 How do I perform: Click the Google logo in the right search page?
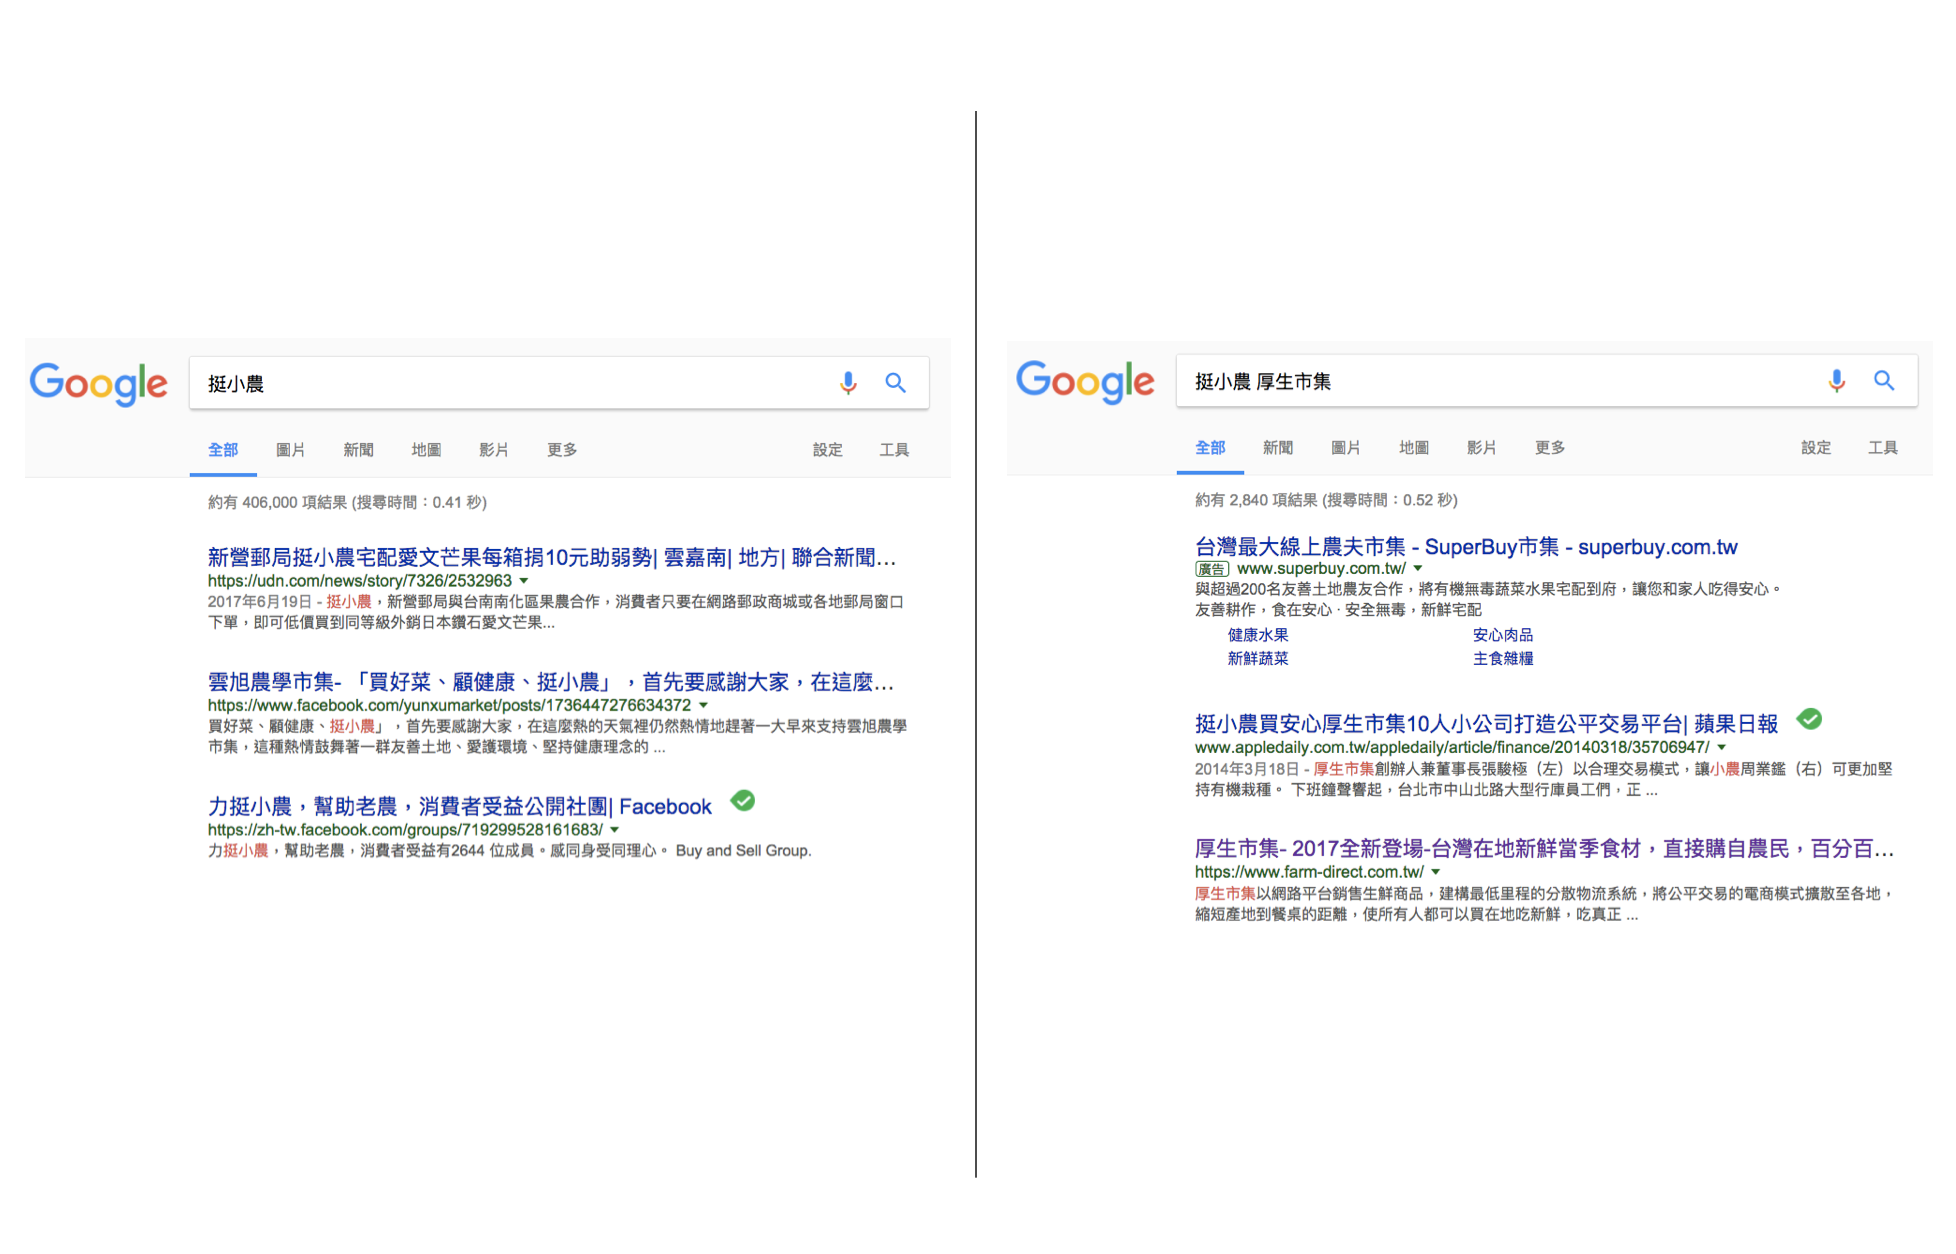pos(1085,382)
